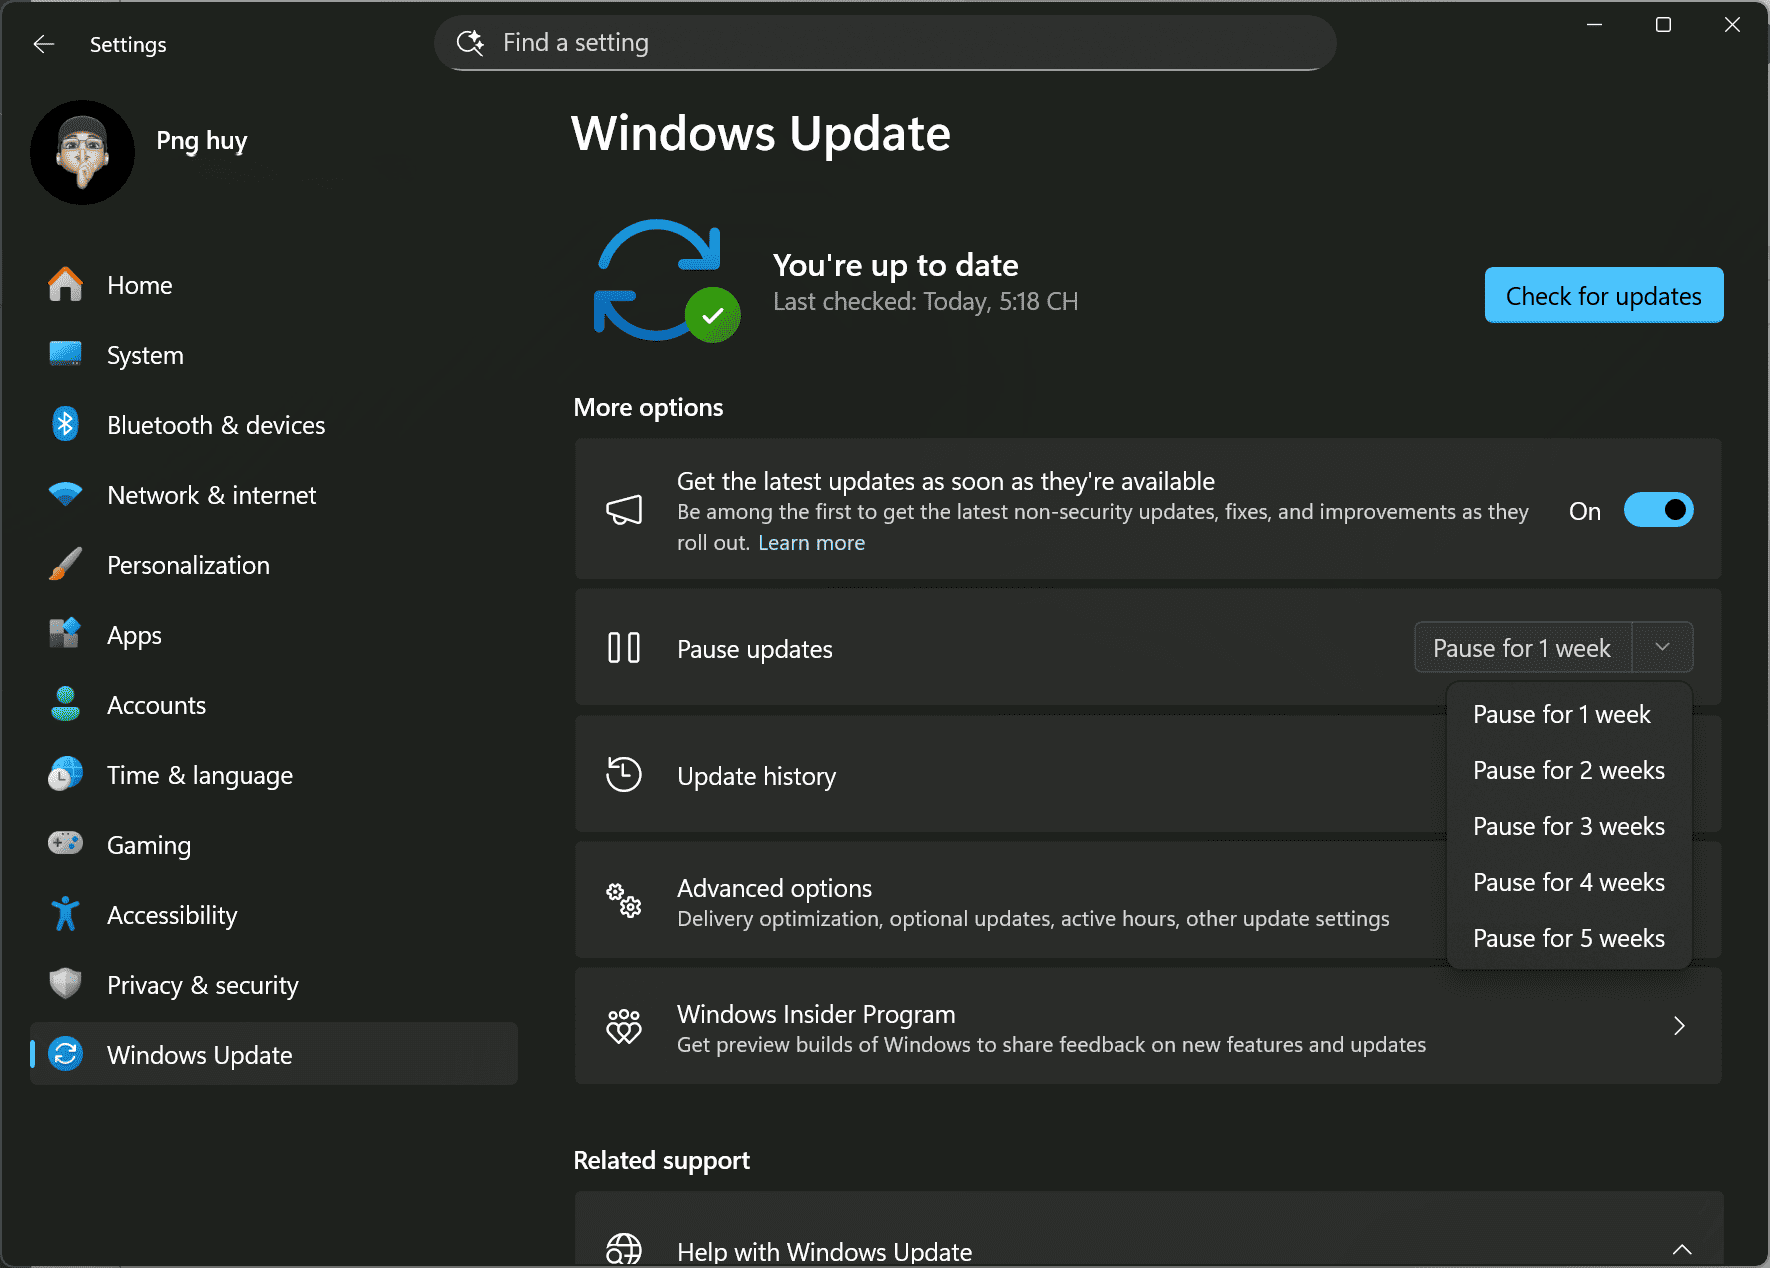Collapse Help with Windows Update section

1682,1249
